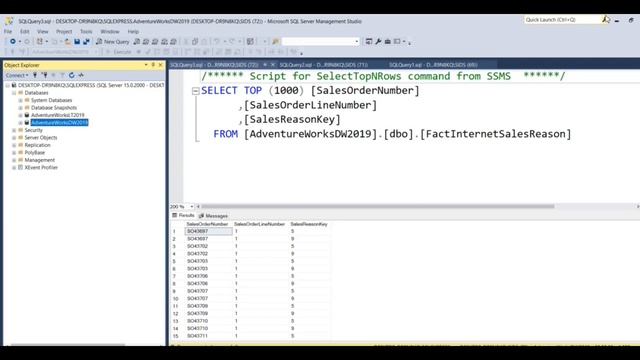The width and height of the screenshot is (640, 360).
Task: Click into the toolbar search input field
Action: pos(318,42)
